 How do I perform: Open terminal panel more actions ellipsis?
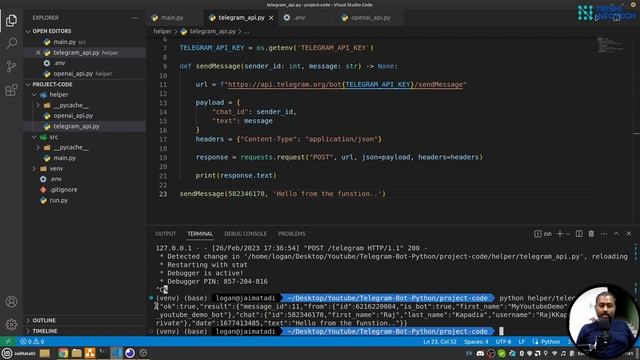[x=604, y=233]
